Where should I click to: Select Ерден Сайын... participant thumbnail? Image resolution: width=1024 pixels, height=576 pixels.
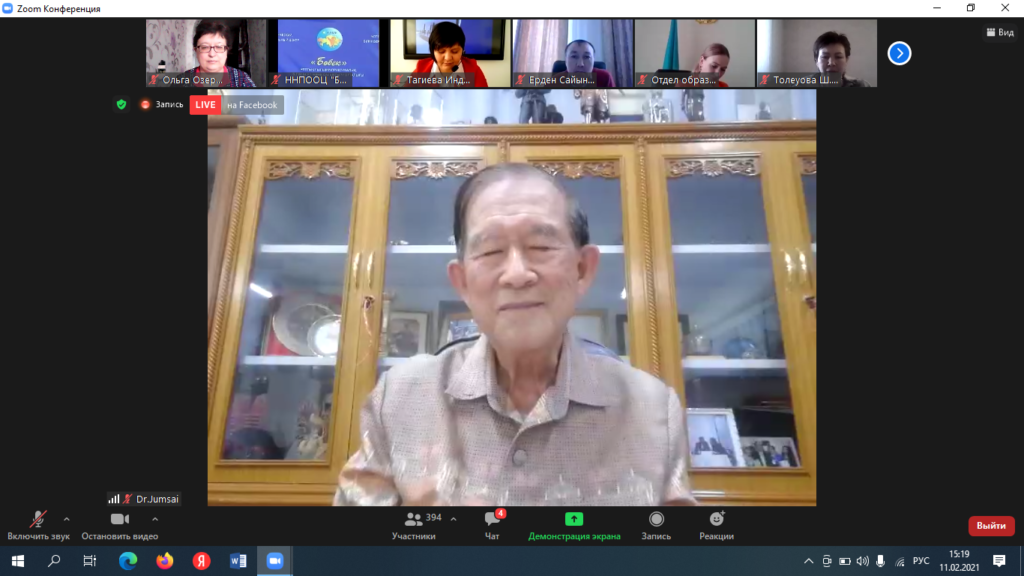click(573, 53)
